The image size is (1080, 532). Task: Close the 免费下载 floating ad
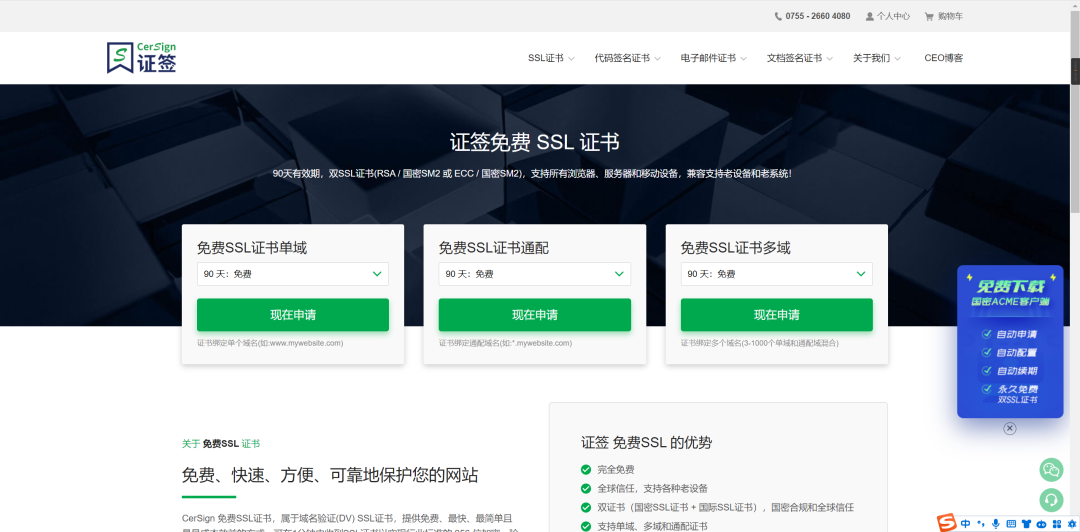[1010, 429]
